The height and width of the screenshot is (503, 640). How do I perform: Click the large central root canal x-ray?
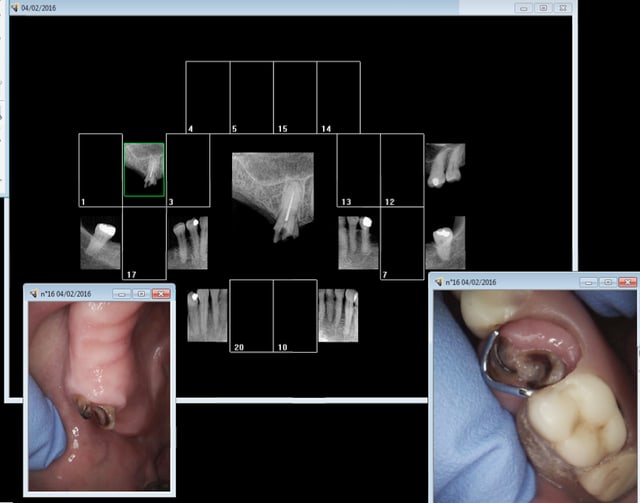273,197
